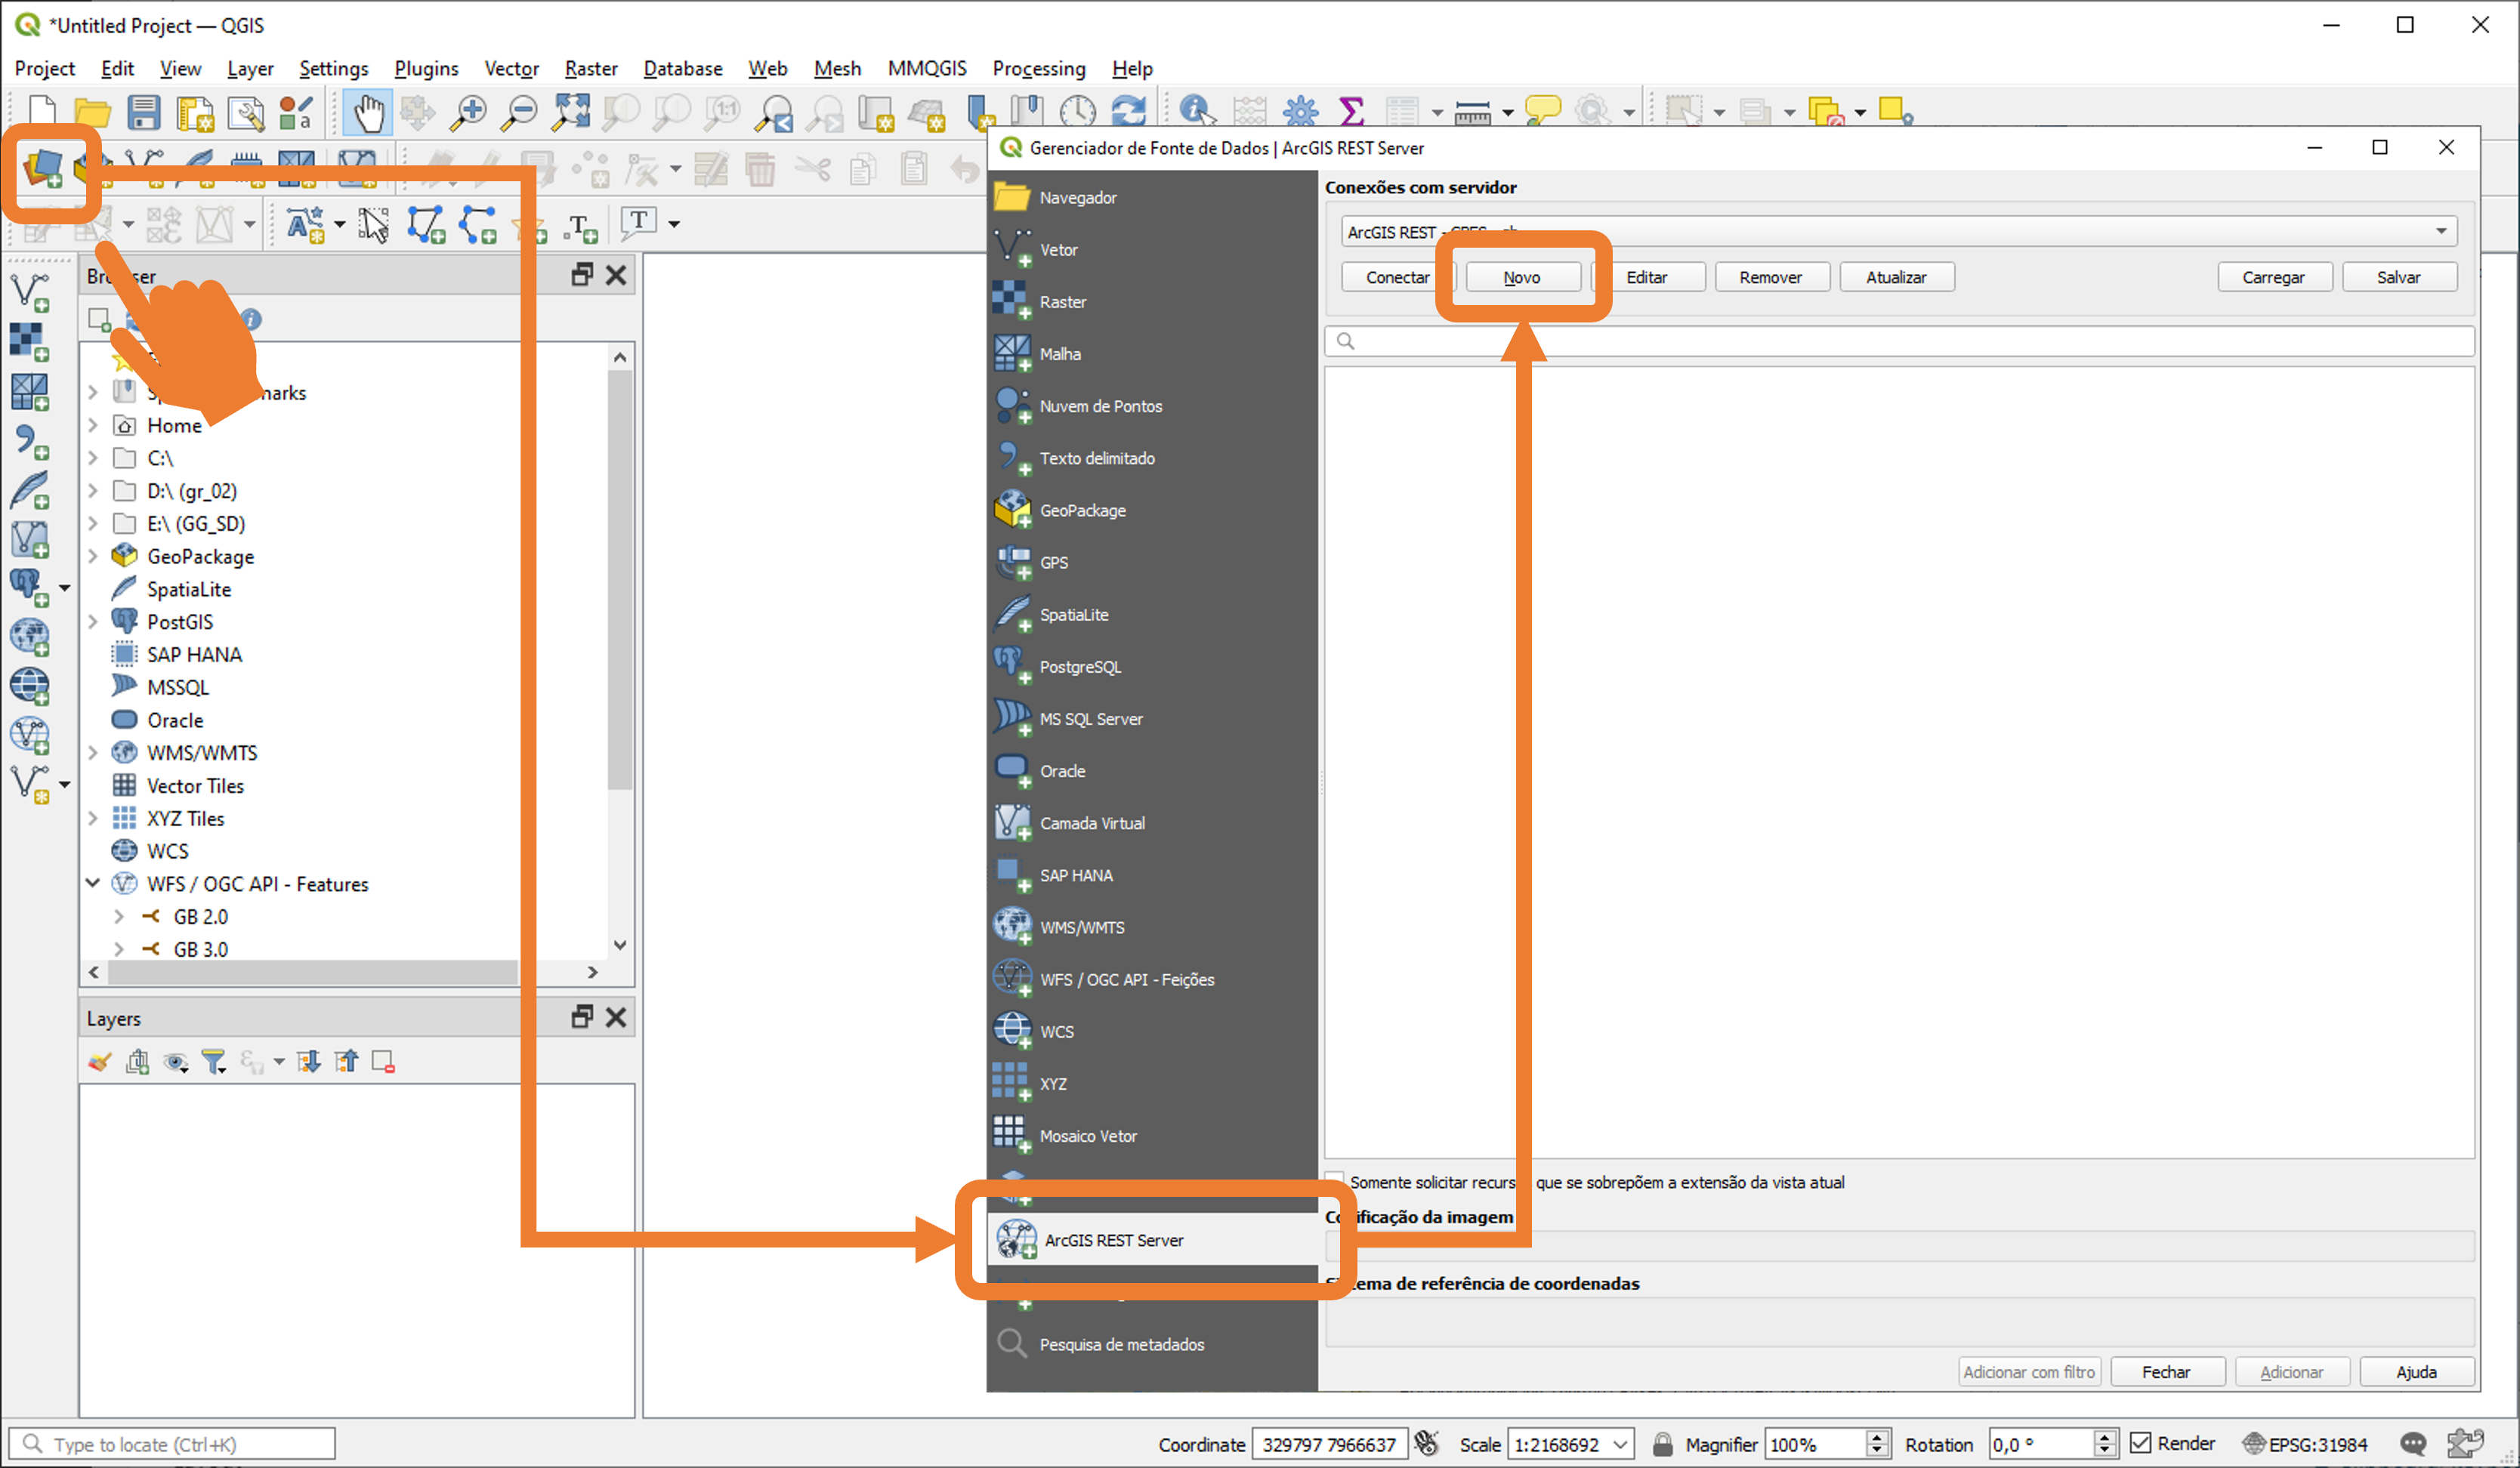
Task: Click the Add Delimited Text Layer icon
Action: (30, 442)
